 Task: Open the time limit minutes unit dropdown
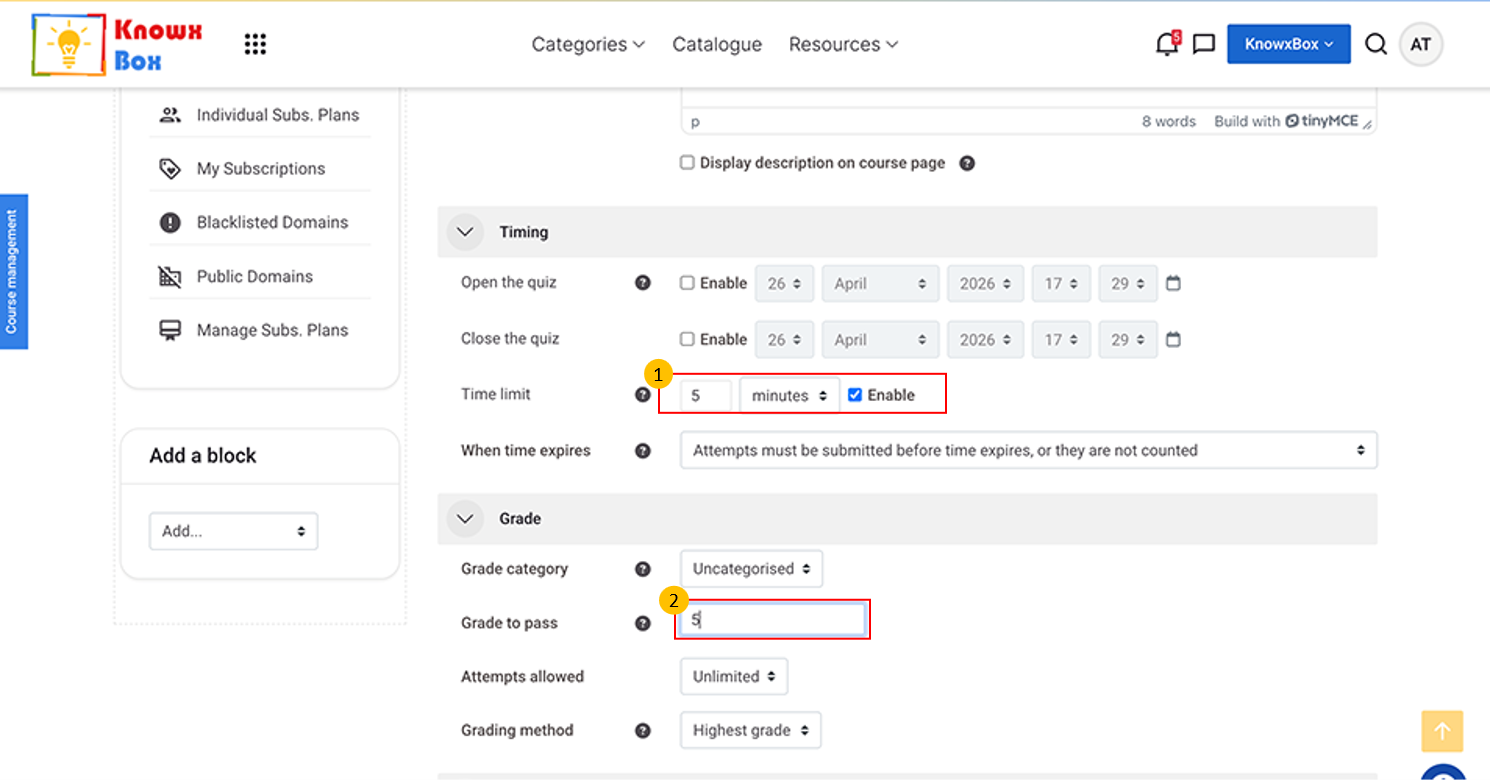pyautogui.click(x=790, y=395)
